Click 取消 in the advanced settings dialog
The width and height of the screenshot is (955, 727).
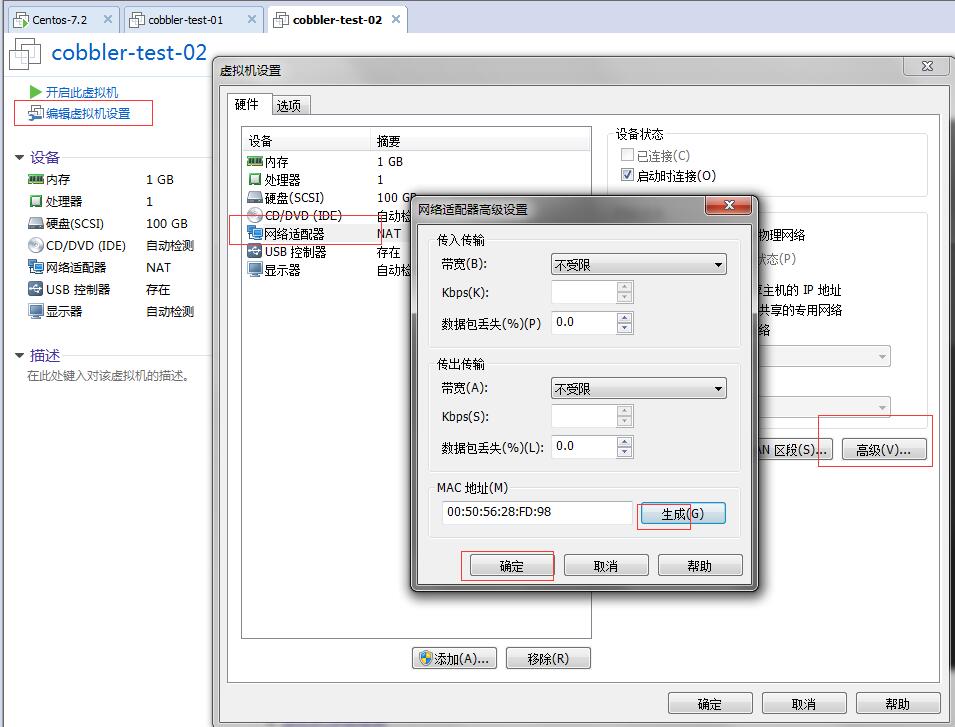tap(605, 566)
